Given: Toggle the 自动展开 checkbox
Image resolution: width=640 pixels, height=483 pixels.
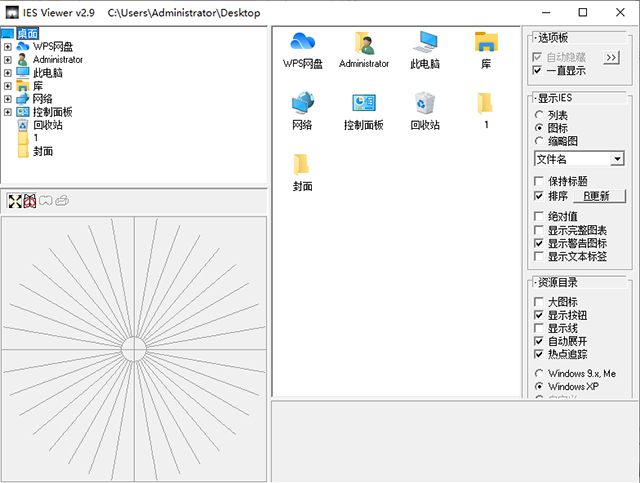Looking at the screenshot, I should pos(539,341).
